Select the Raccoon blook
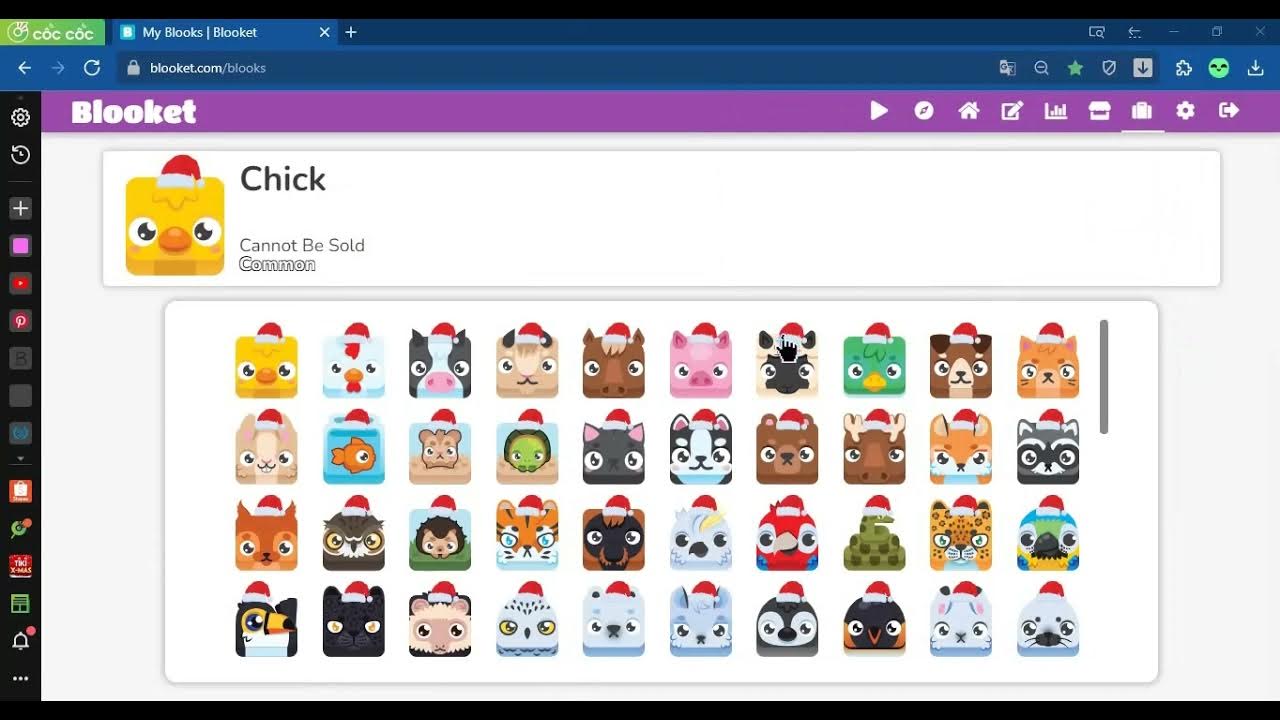 [1048, 447]
